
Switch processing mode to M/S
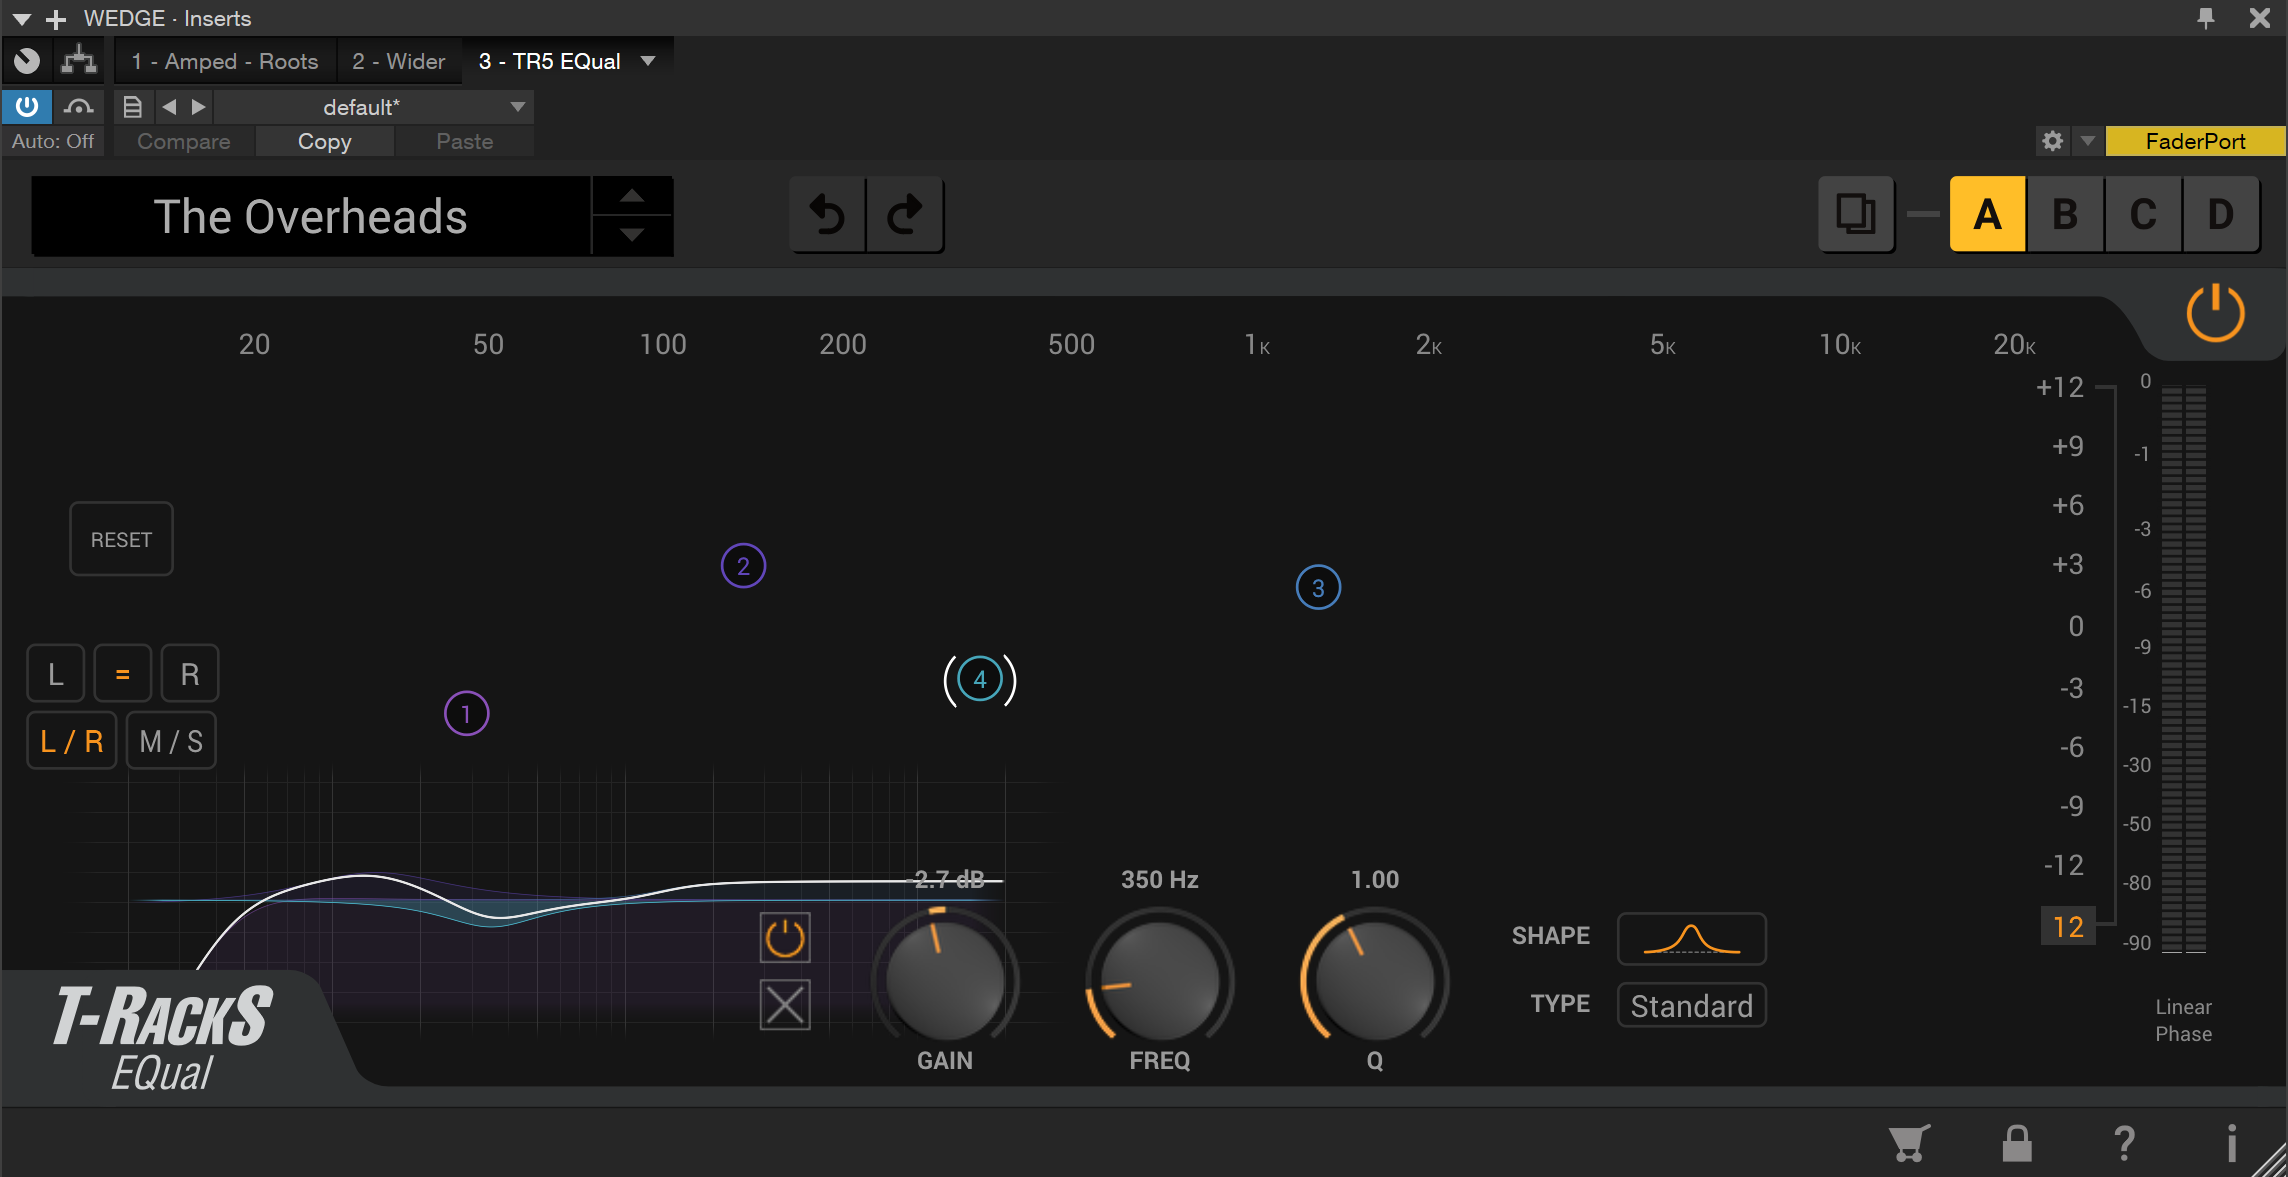pos(171,741)
